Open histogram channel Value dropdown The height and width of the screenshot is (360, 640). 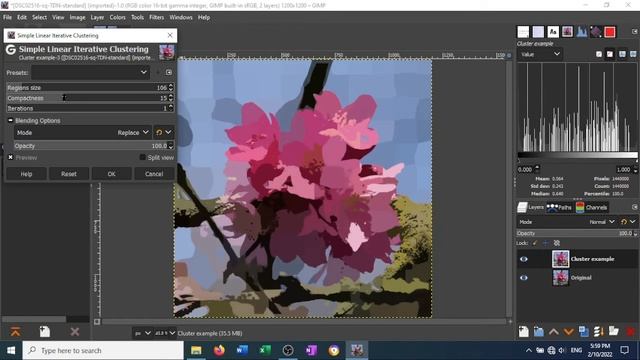point(540,54)
